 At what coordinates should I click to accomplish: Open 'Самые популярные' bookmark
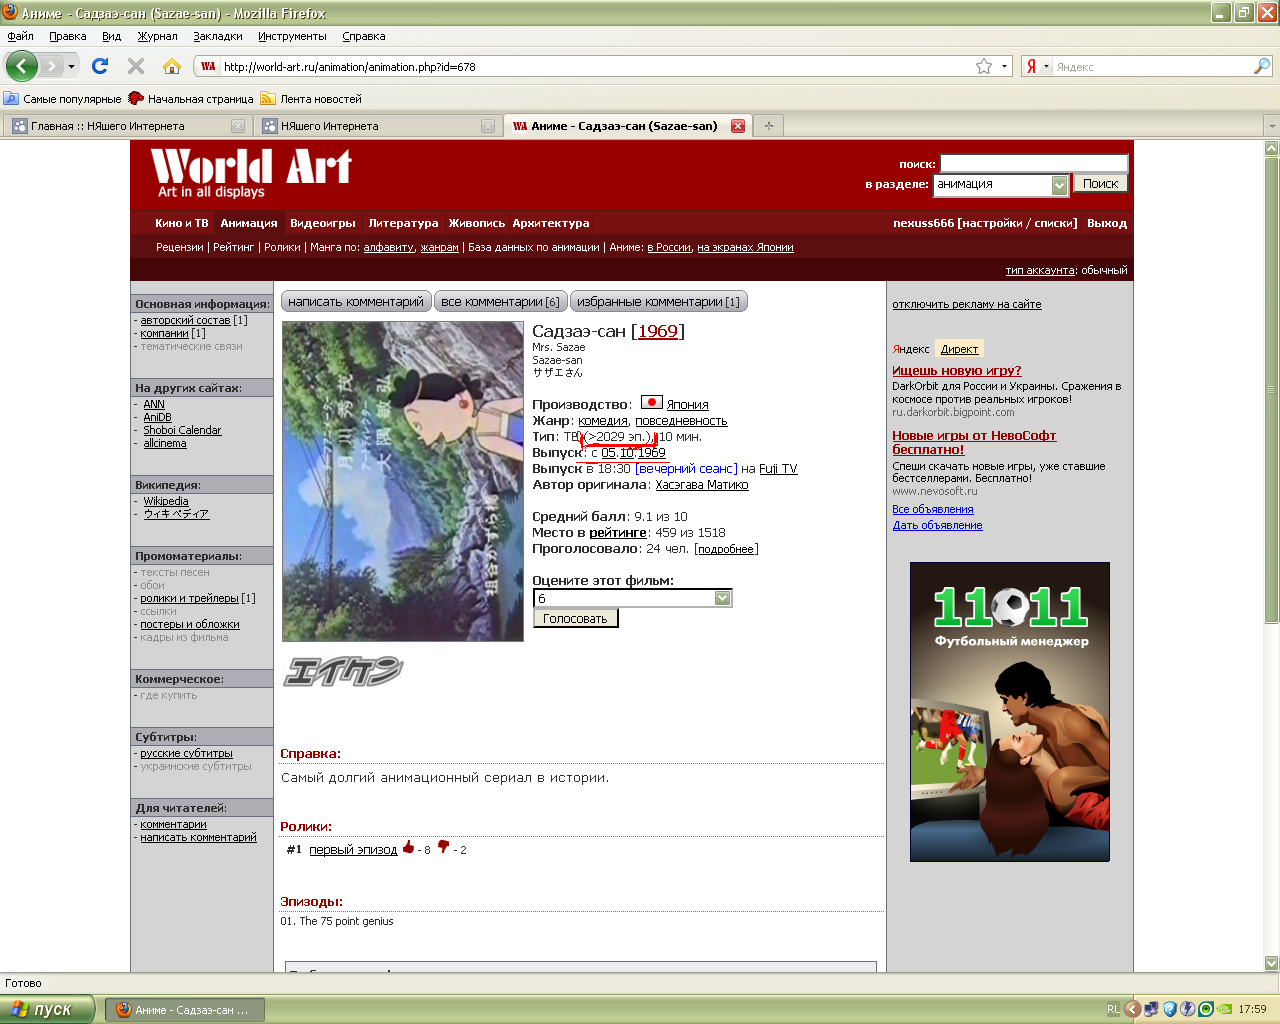tap(62, 99)
